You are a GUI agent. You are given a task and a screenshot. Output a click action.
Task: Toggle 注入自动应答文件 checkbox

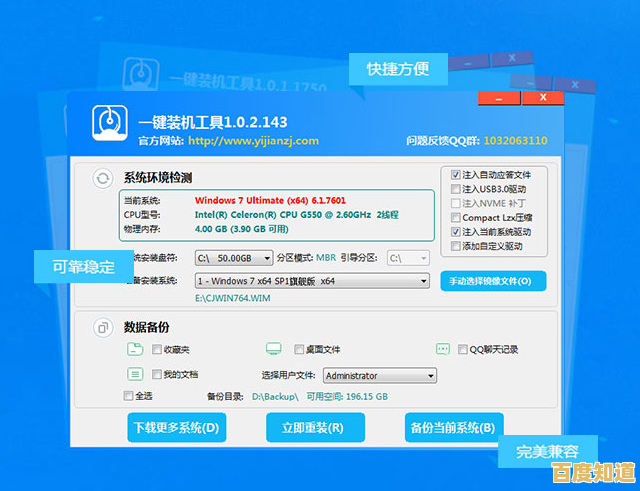click(x=456, y=175)
